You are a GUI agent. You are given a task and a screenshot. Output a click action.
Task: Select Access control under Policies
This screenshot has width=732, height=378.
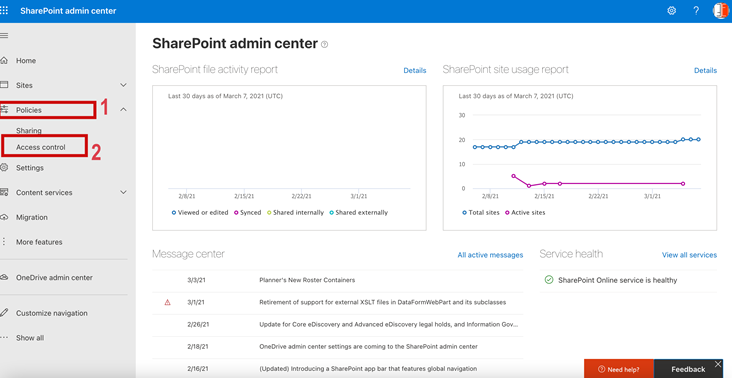(x=41, y=147)
